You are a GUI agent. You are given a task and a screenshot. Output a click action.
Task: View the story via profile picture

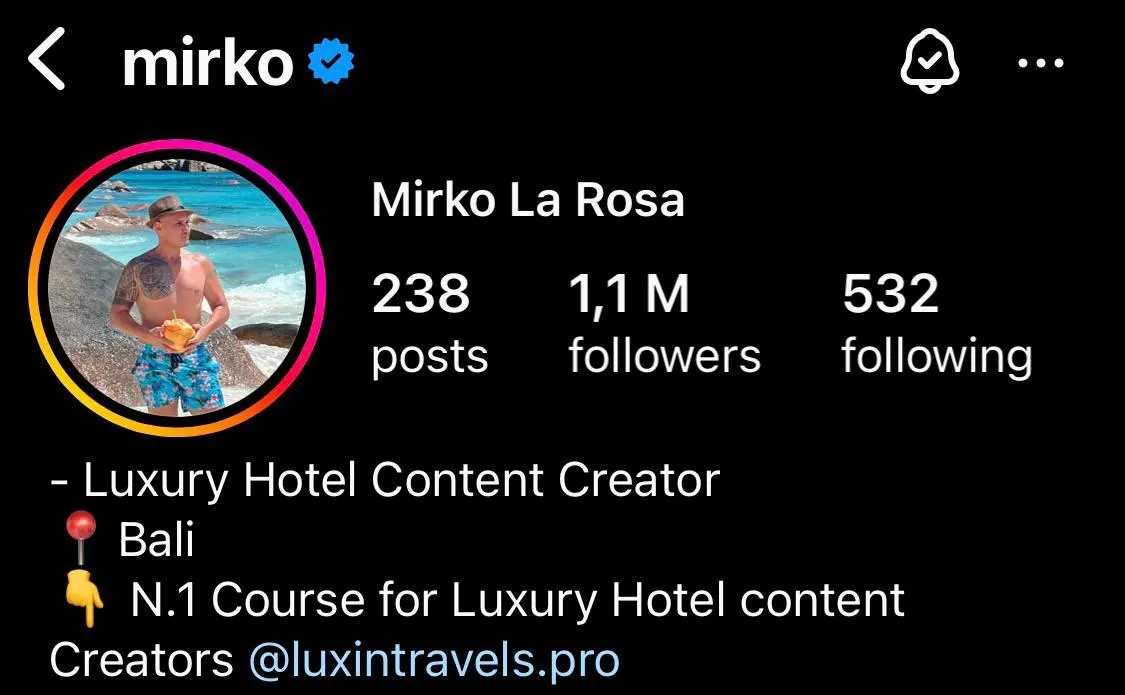click(x=176, y=288)
